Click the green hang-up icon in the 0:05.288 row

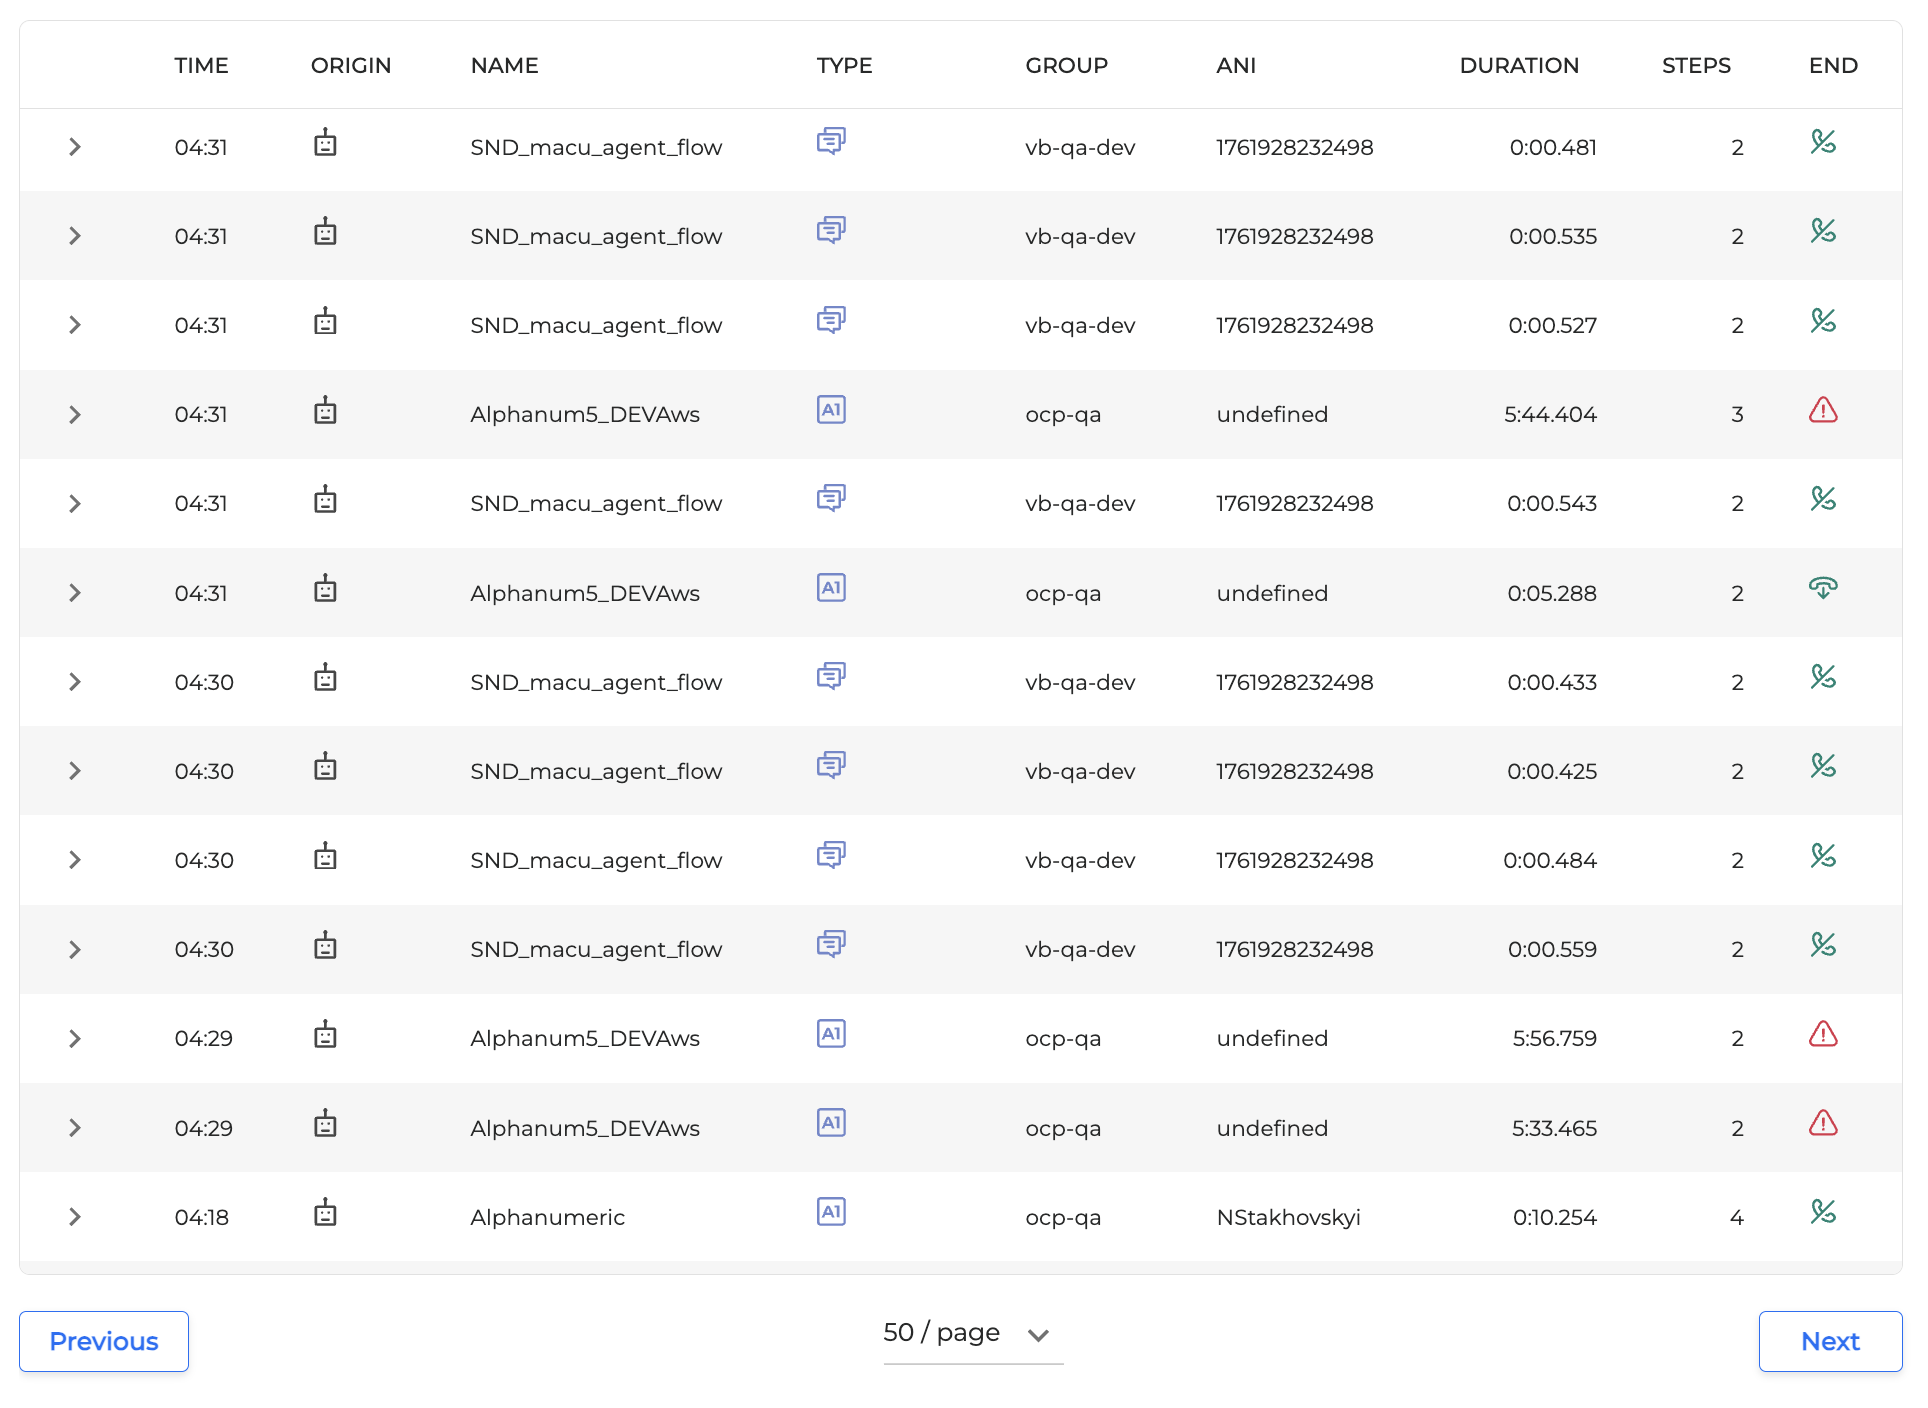[x=1822, y=589]
